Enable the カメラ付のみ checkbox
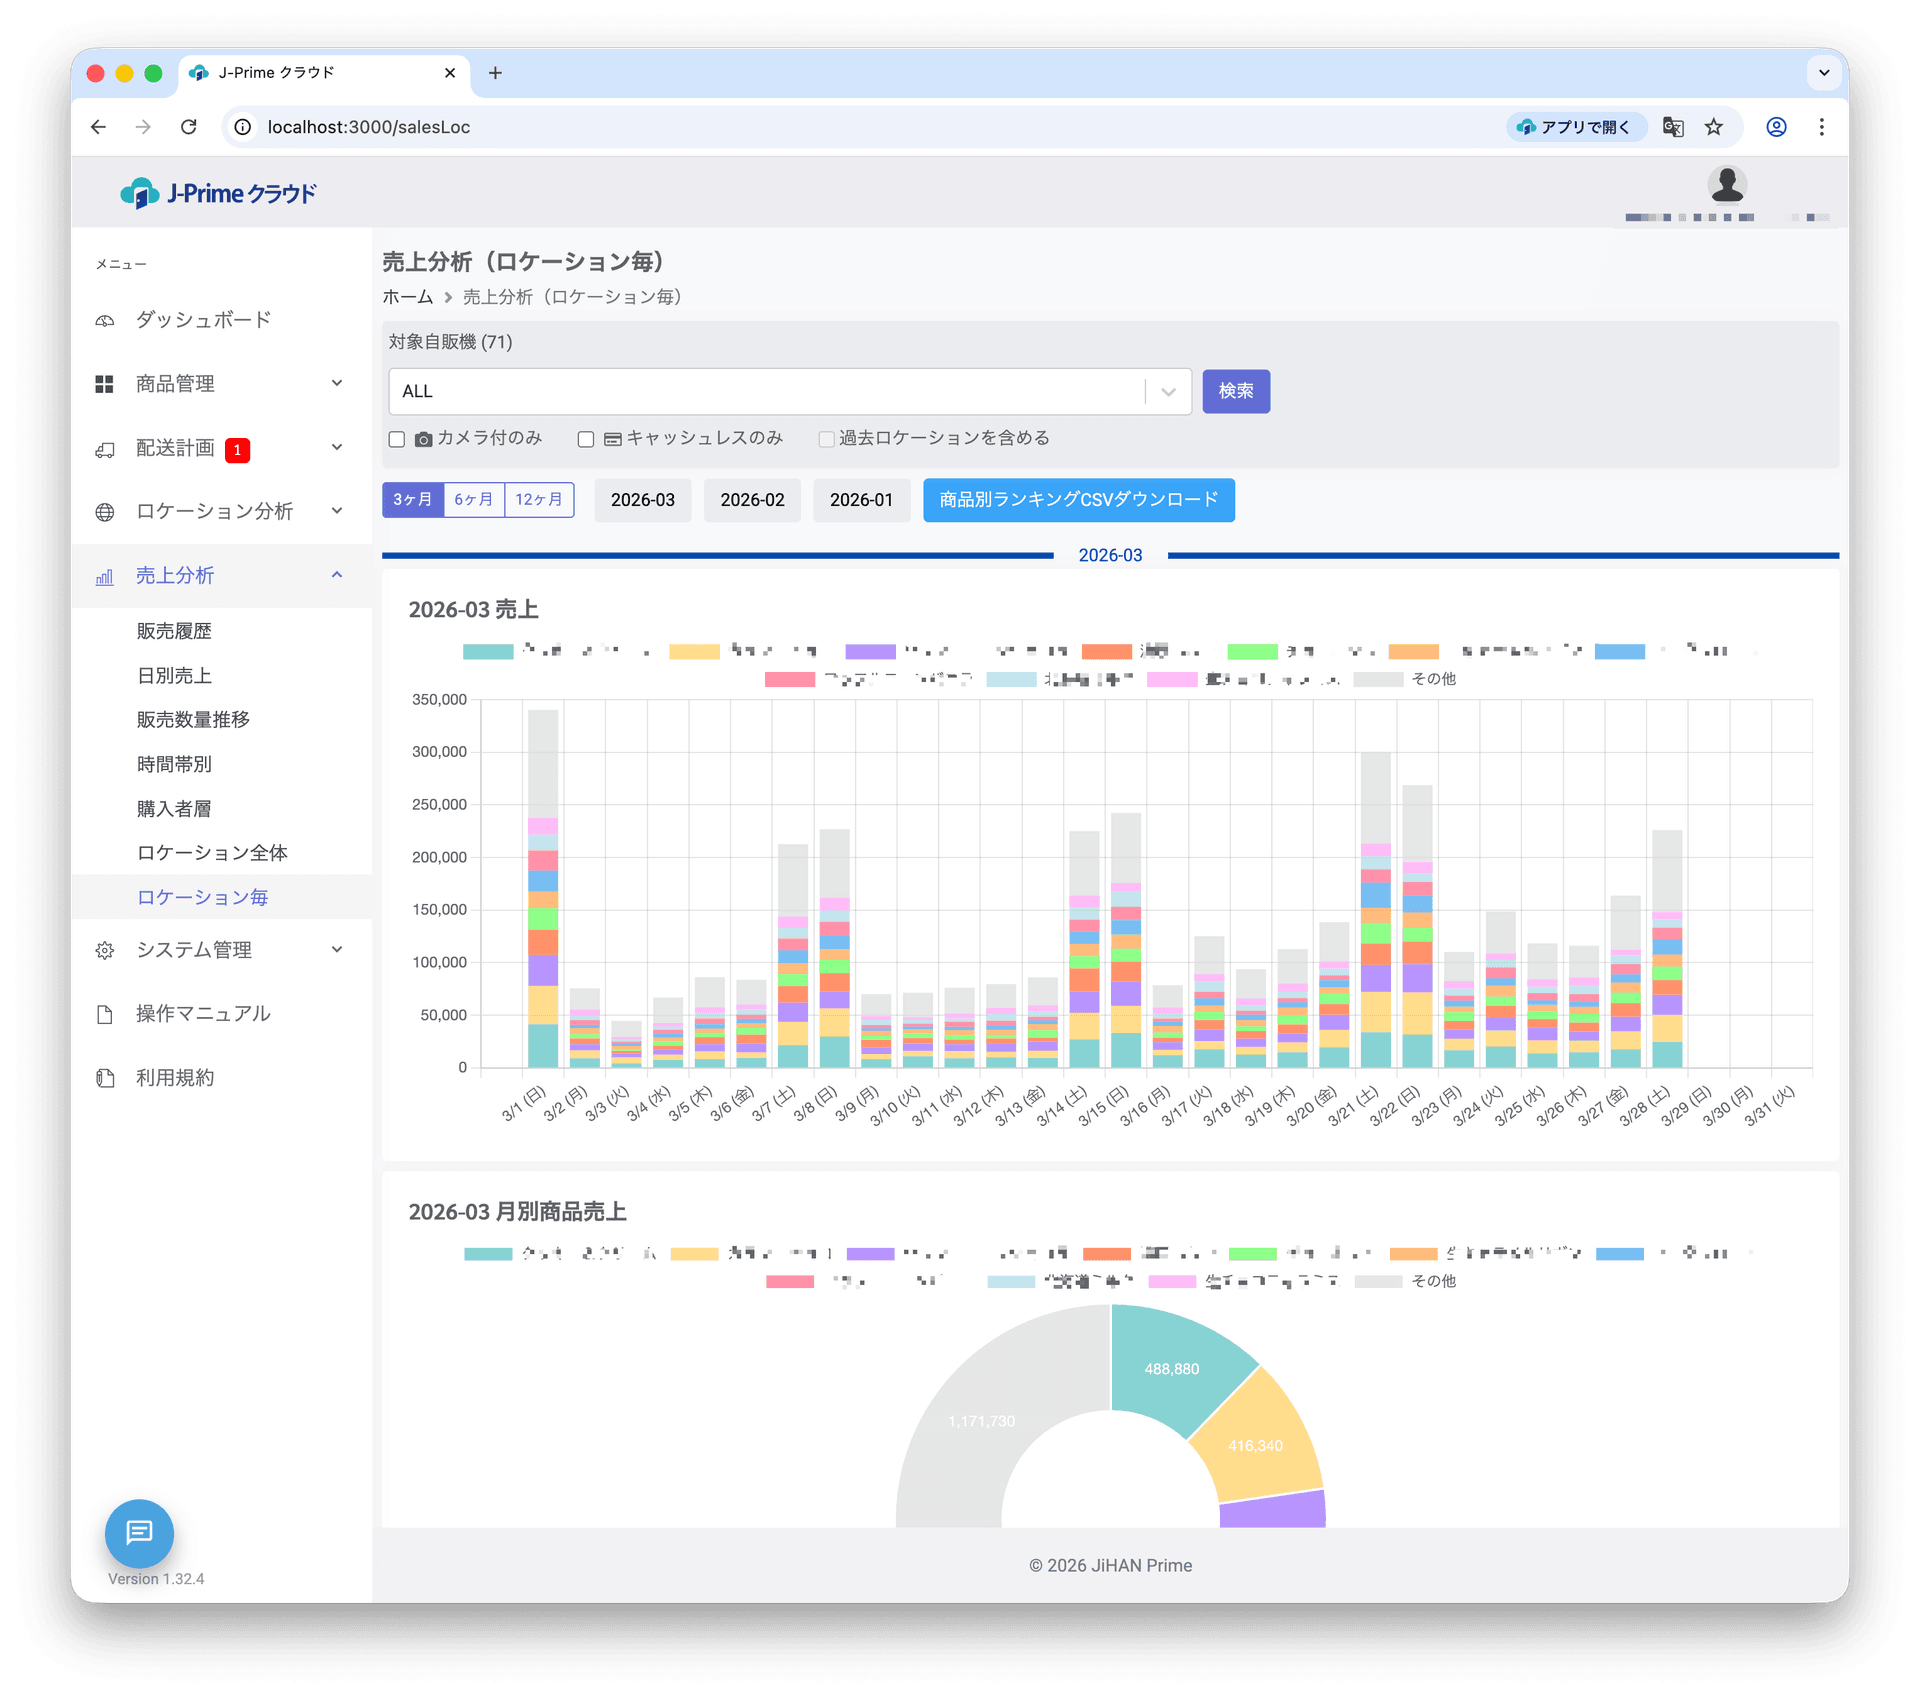This screenshot has height=1696, width=1920. click(x=397, y=439)
